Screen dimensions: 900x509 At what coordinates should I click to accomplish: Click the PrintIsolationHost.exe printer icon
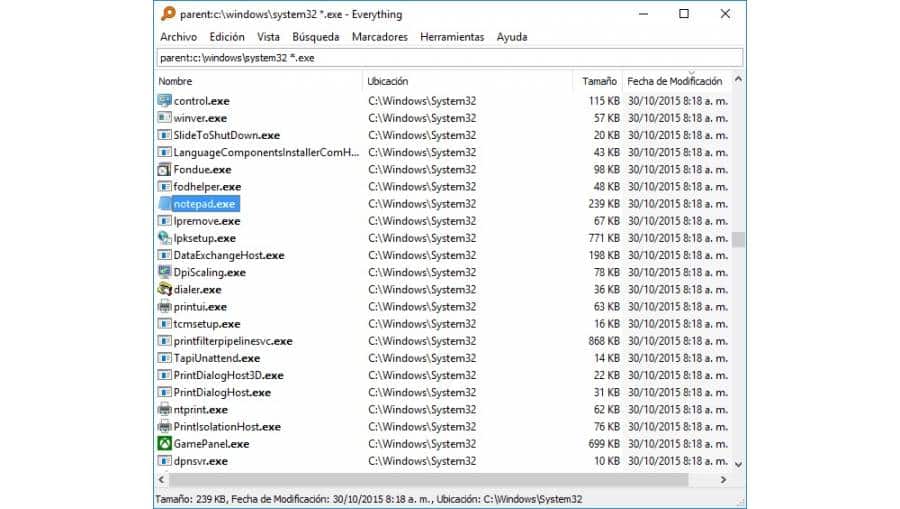164,427
